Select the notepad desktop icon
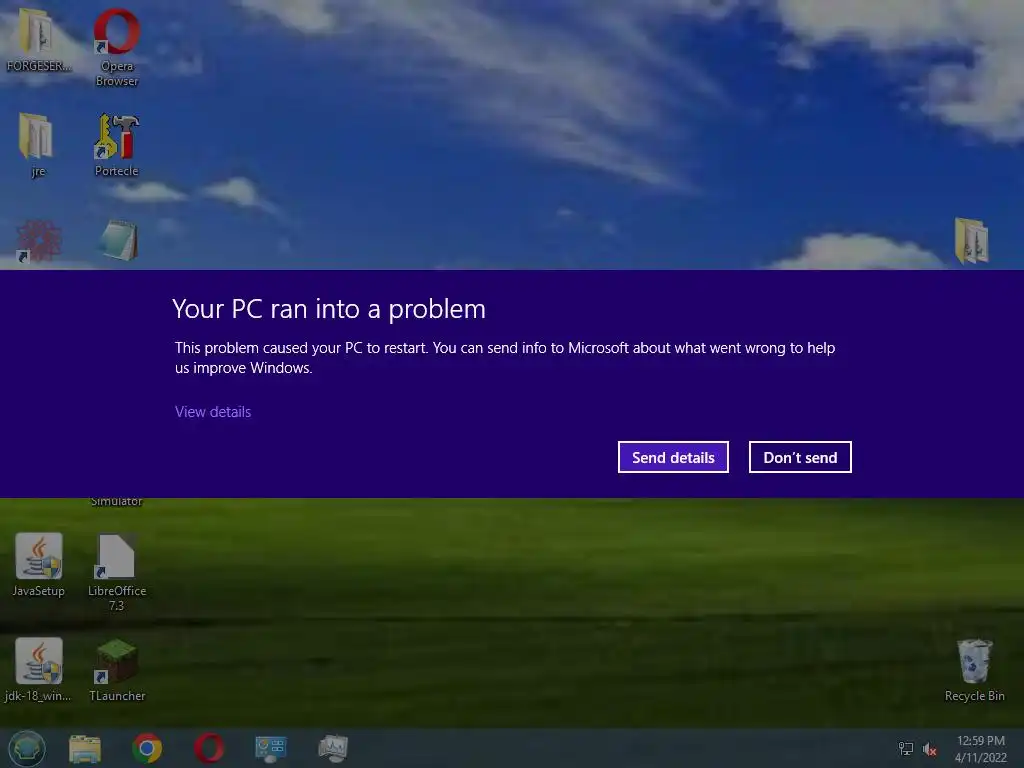 coord(119,240)
